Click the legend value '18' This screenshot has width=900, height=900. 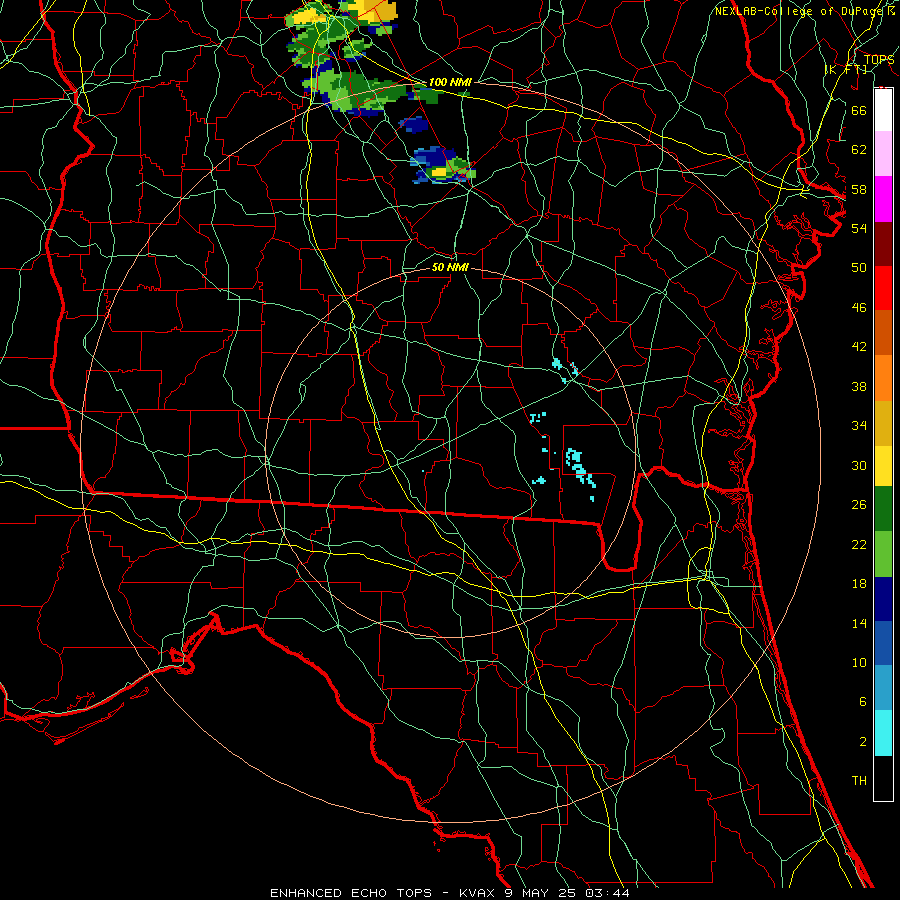[859, 584]
